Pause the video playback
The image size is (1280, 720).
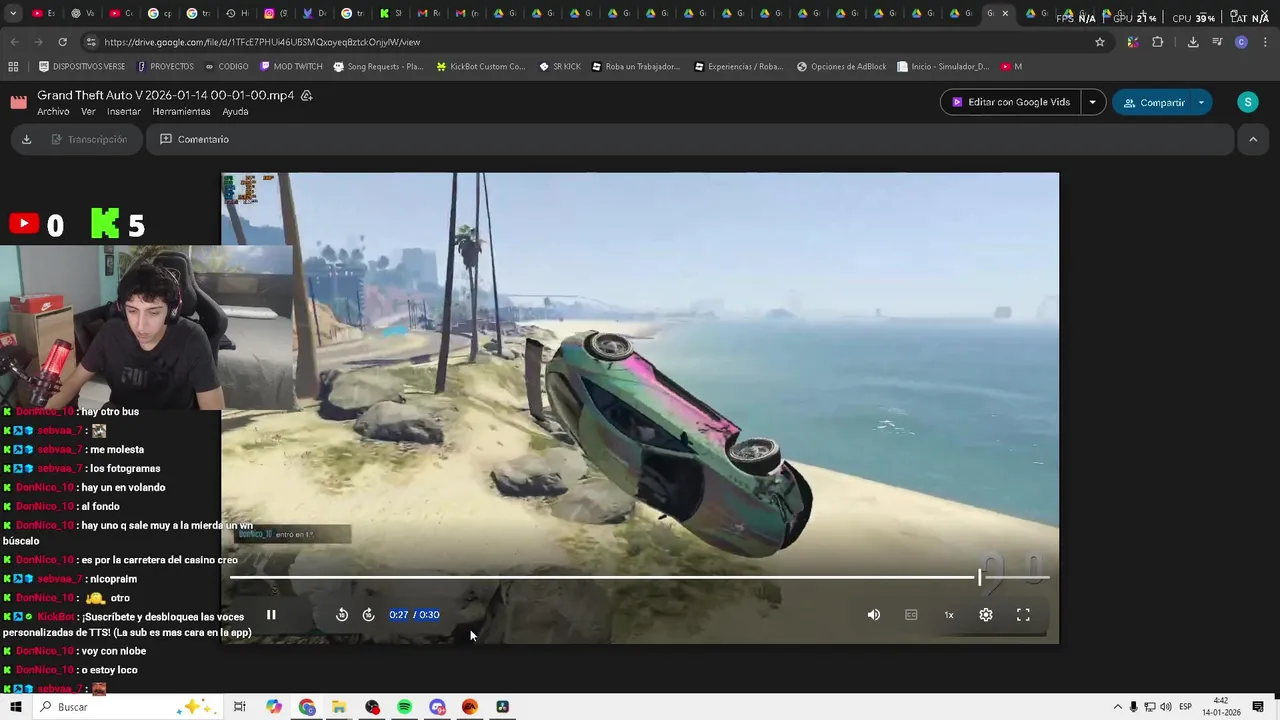point(271,615)
